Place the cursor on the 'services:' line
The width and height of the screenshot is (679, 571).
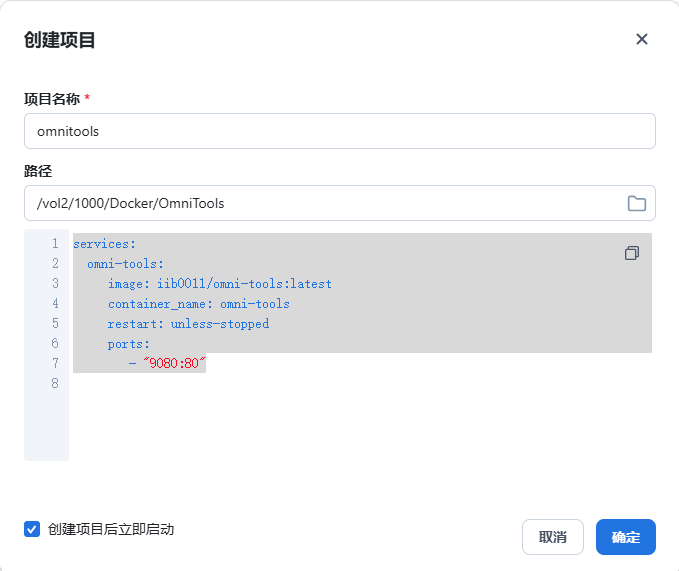(x=104, y=244)
